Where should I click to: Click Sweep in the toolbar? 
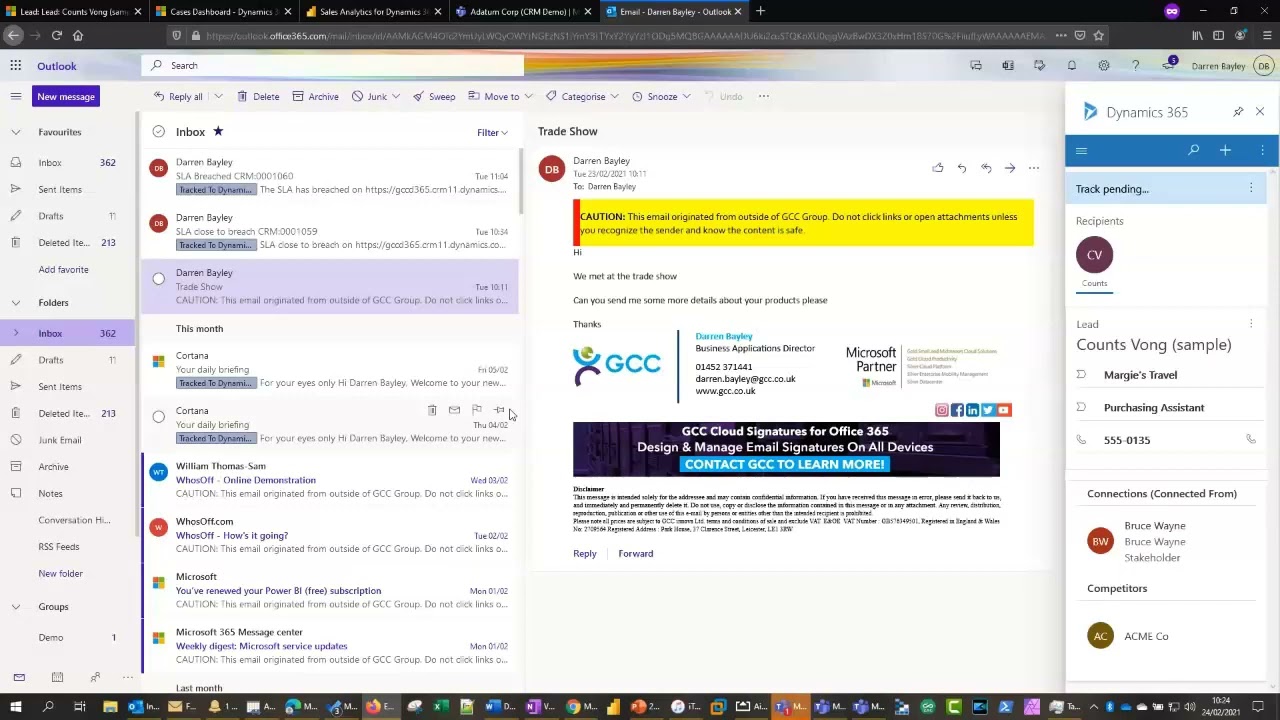tap(434, 97)
